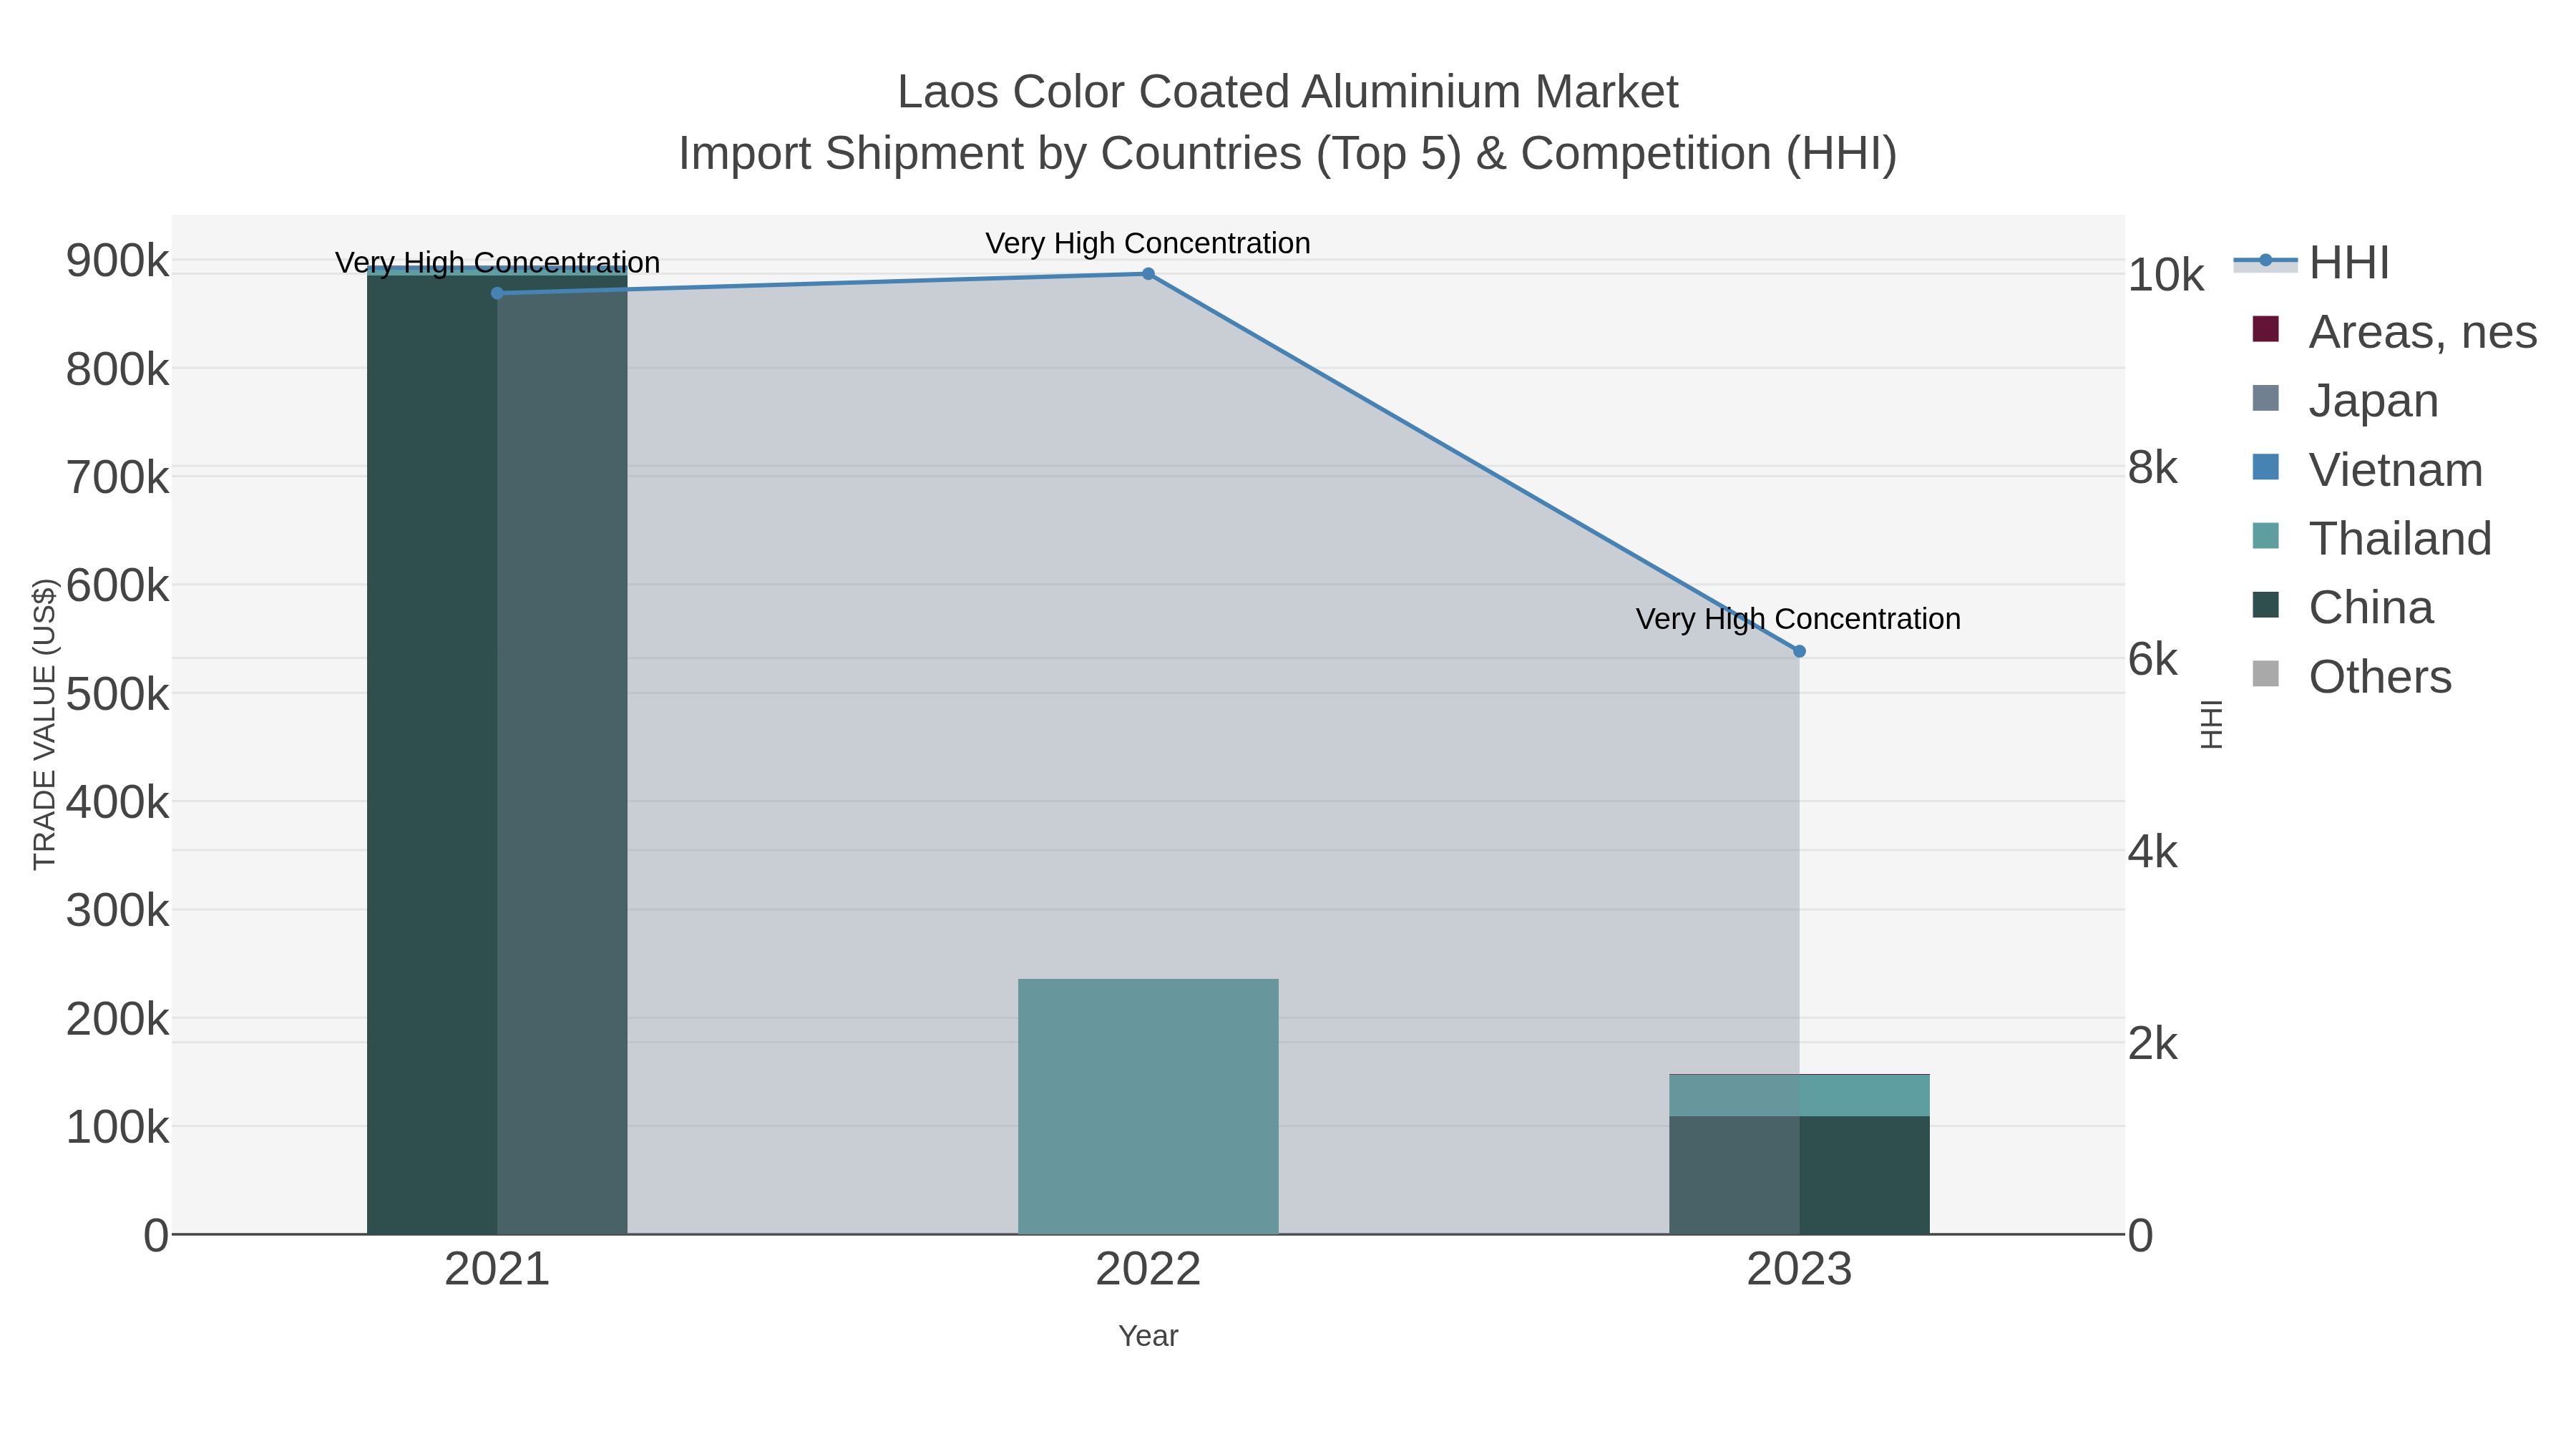The image size is (2576, 1449).
Task: Click the HHI data point for 2022
Action: 1148,274
